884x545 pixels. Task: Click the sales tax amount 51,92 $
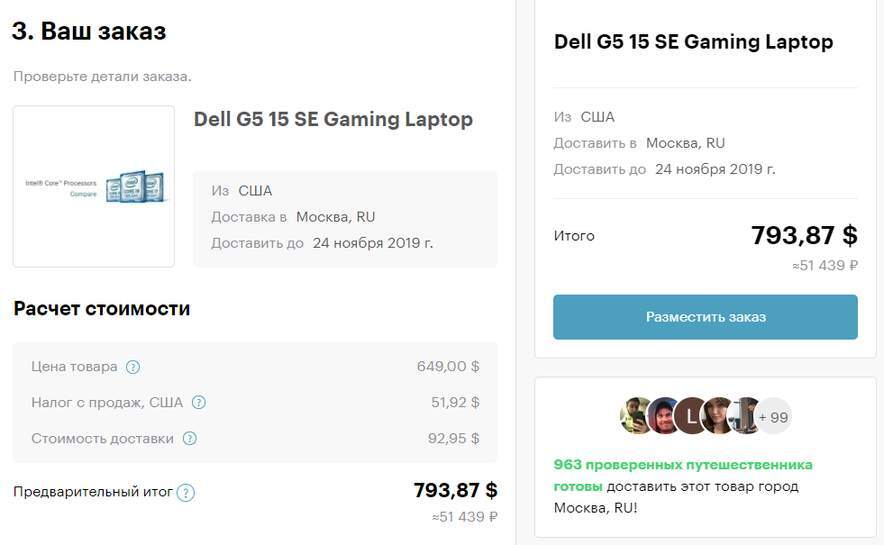(455, 403)
